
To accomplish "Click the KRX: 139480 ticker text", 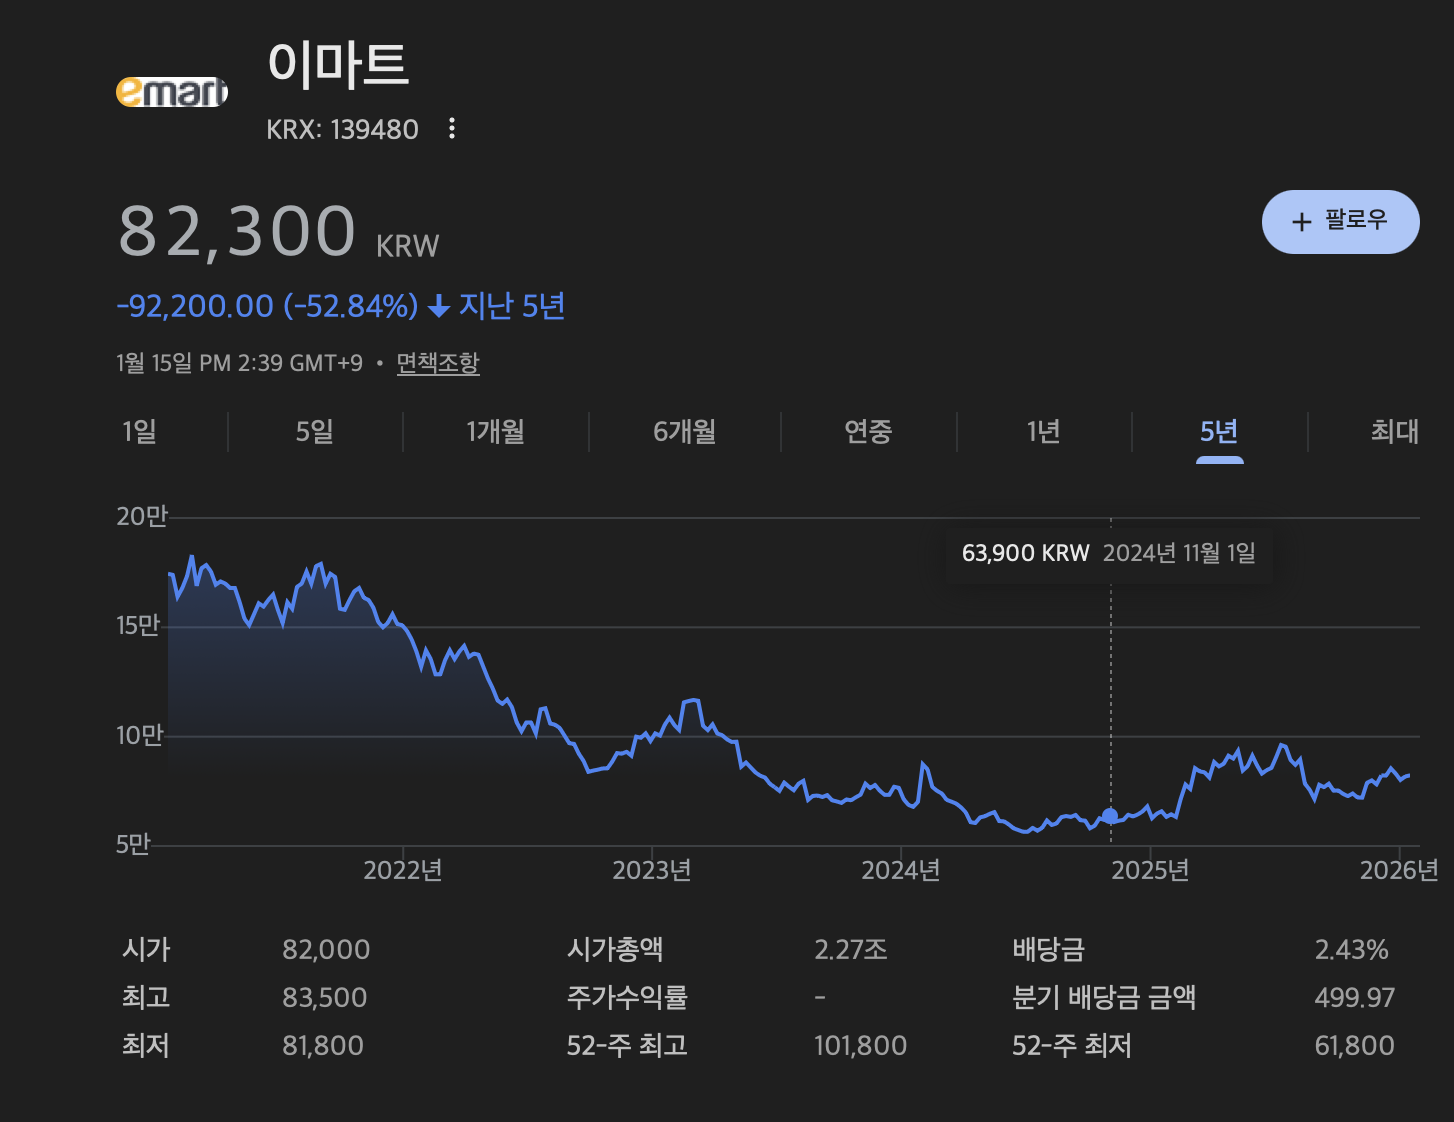I will click(342, 129).
